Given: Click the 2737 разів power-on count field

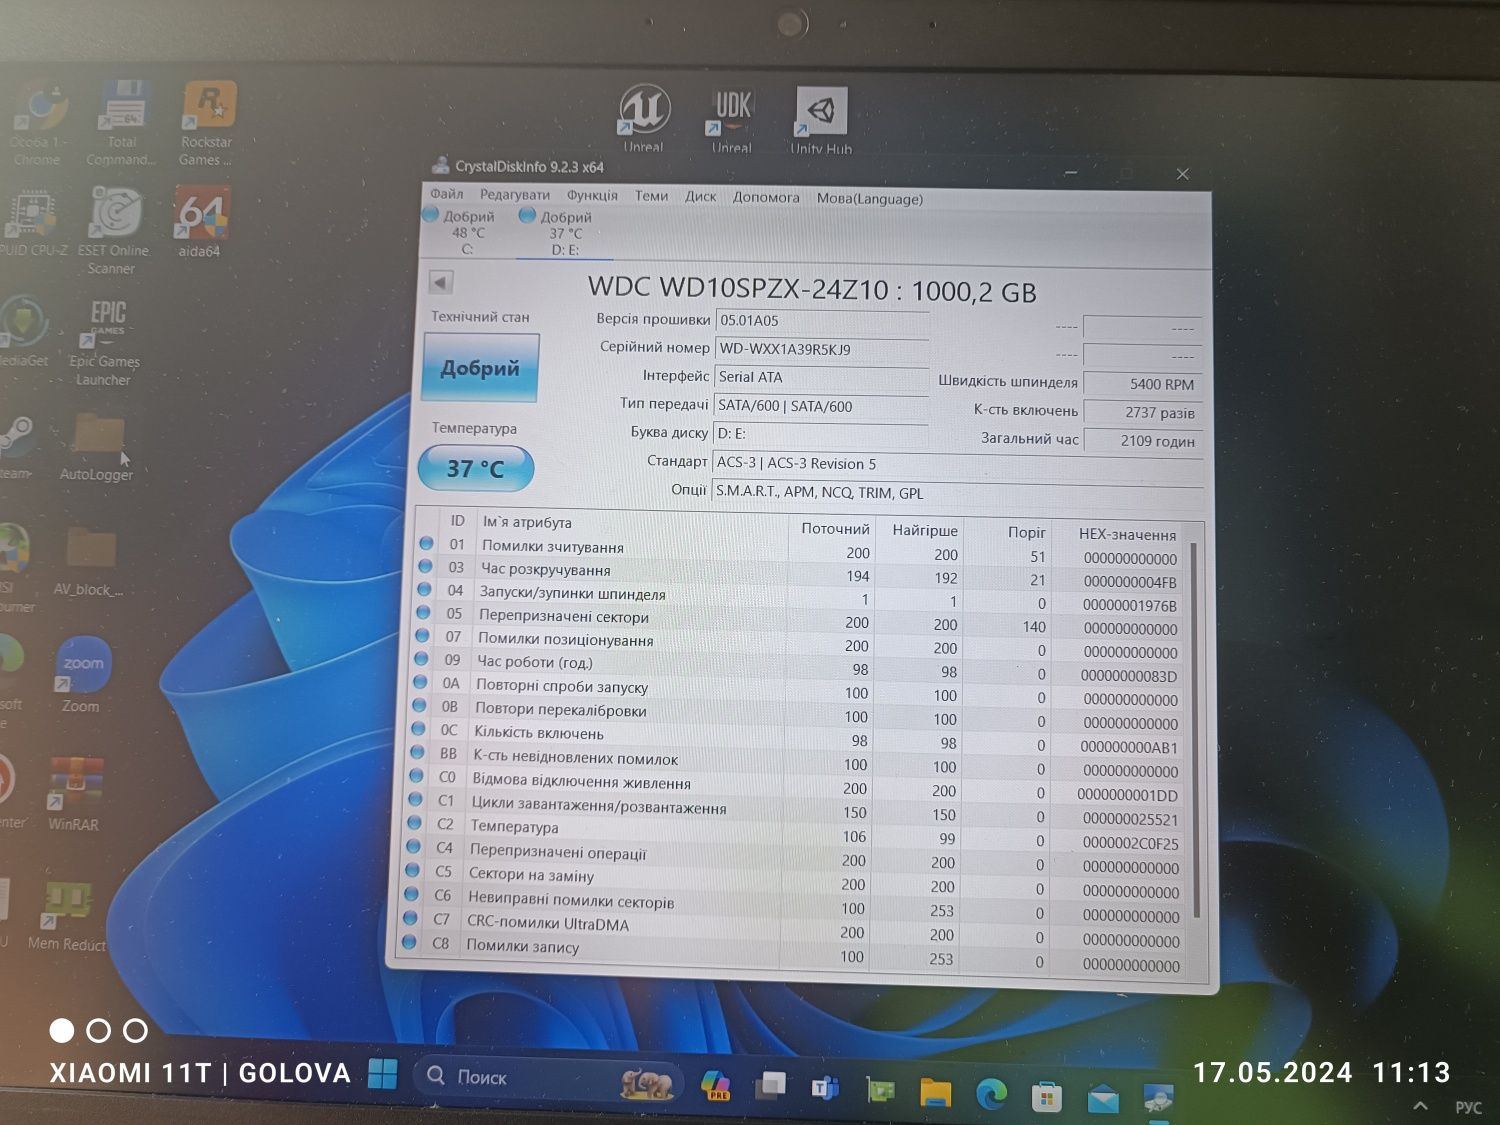Looking at the screenshot, I should [1143, 412].
